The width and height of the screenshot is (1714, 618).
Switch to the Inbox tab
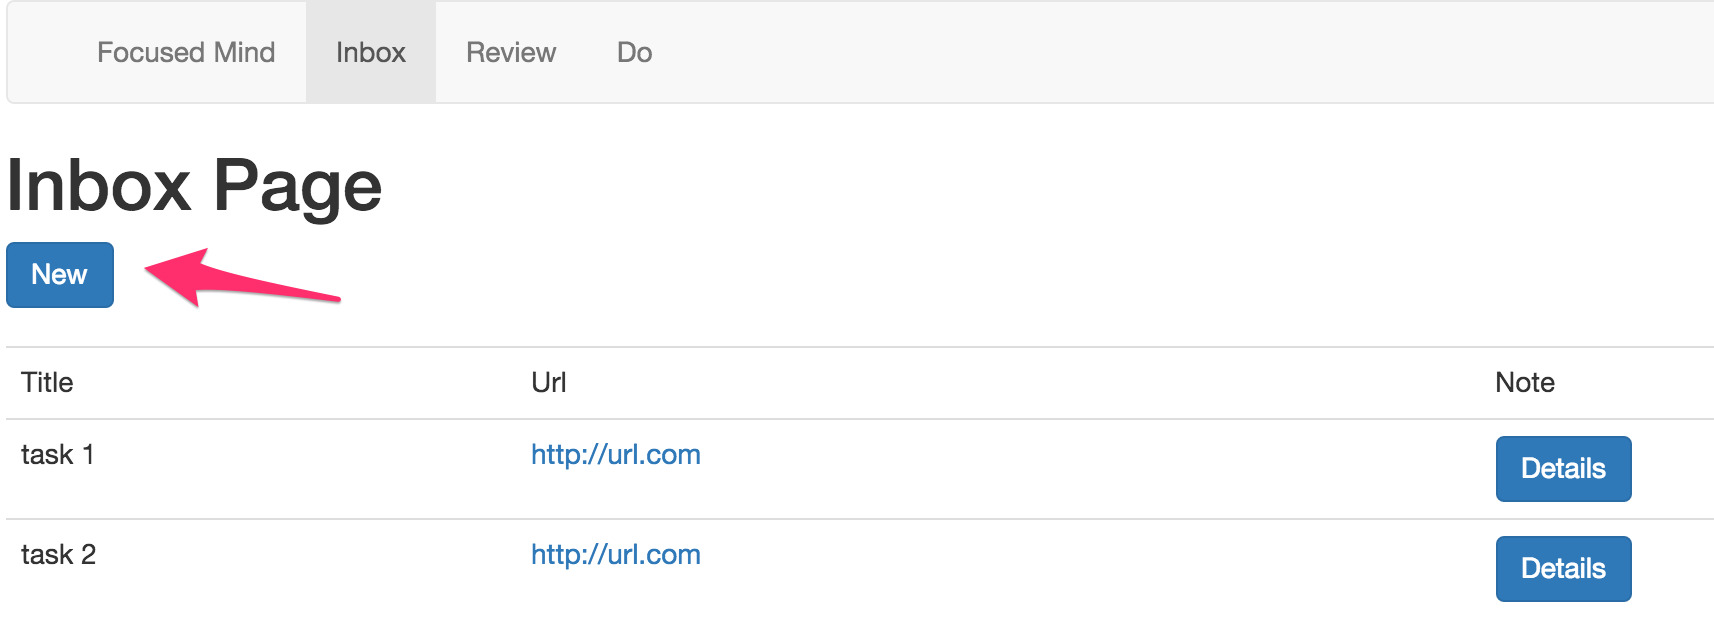pyautogui.click(x=371, y=52)
